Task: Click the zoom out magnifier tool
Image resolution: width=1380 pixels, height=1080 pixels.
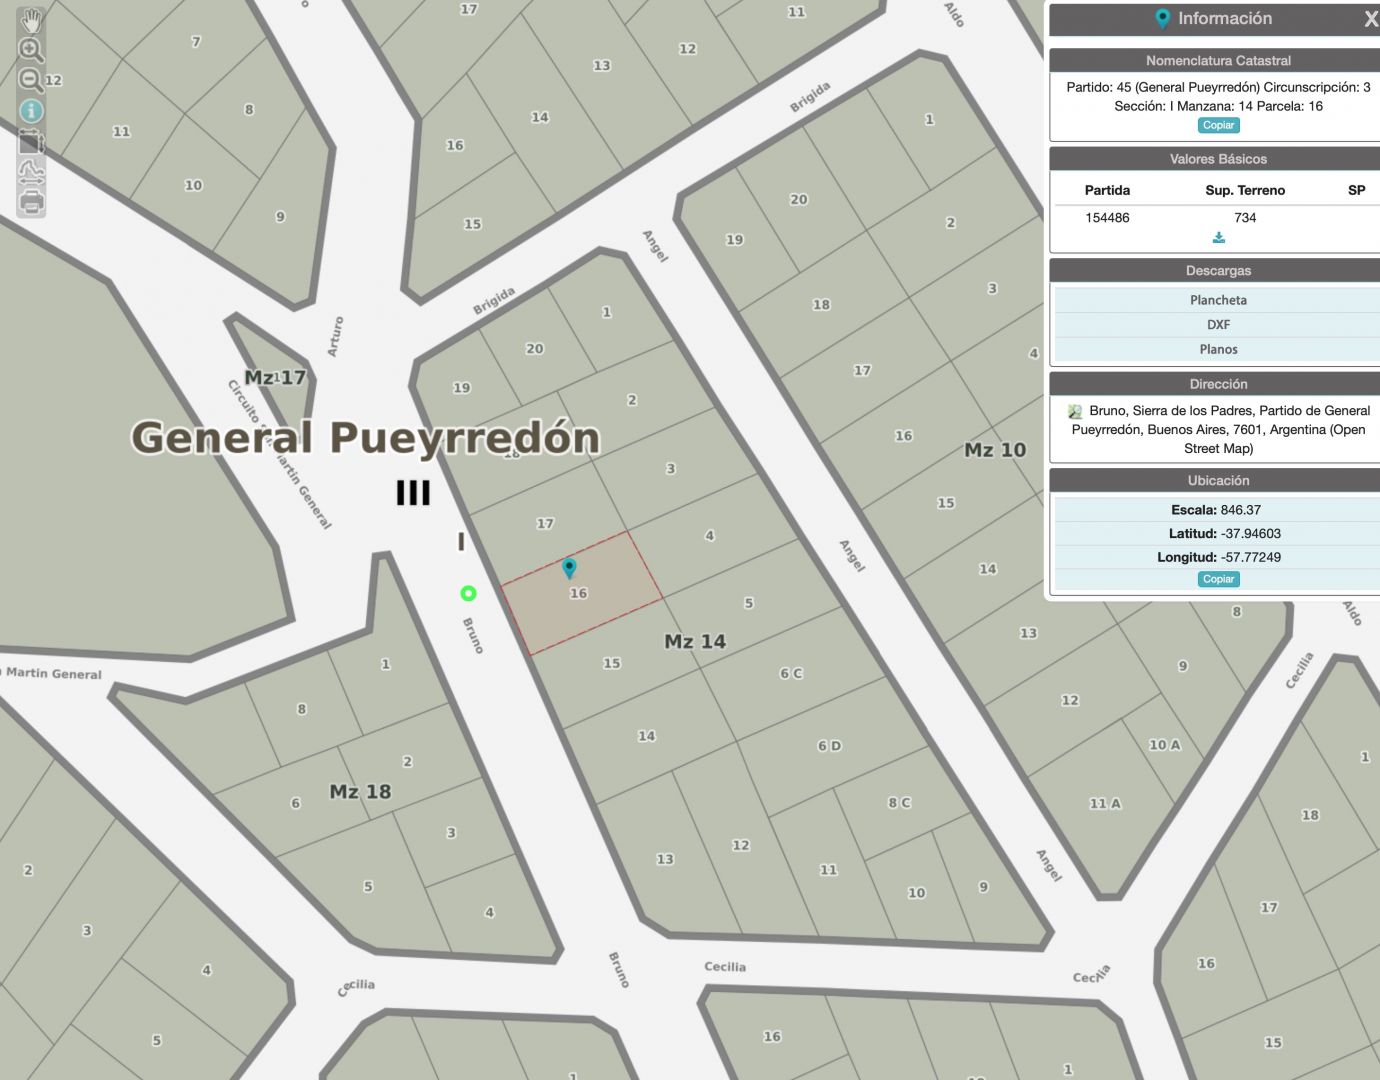Action: (x=31, y=80)
